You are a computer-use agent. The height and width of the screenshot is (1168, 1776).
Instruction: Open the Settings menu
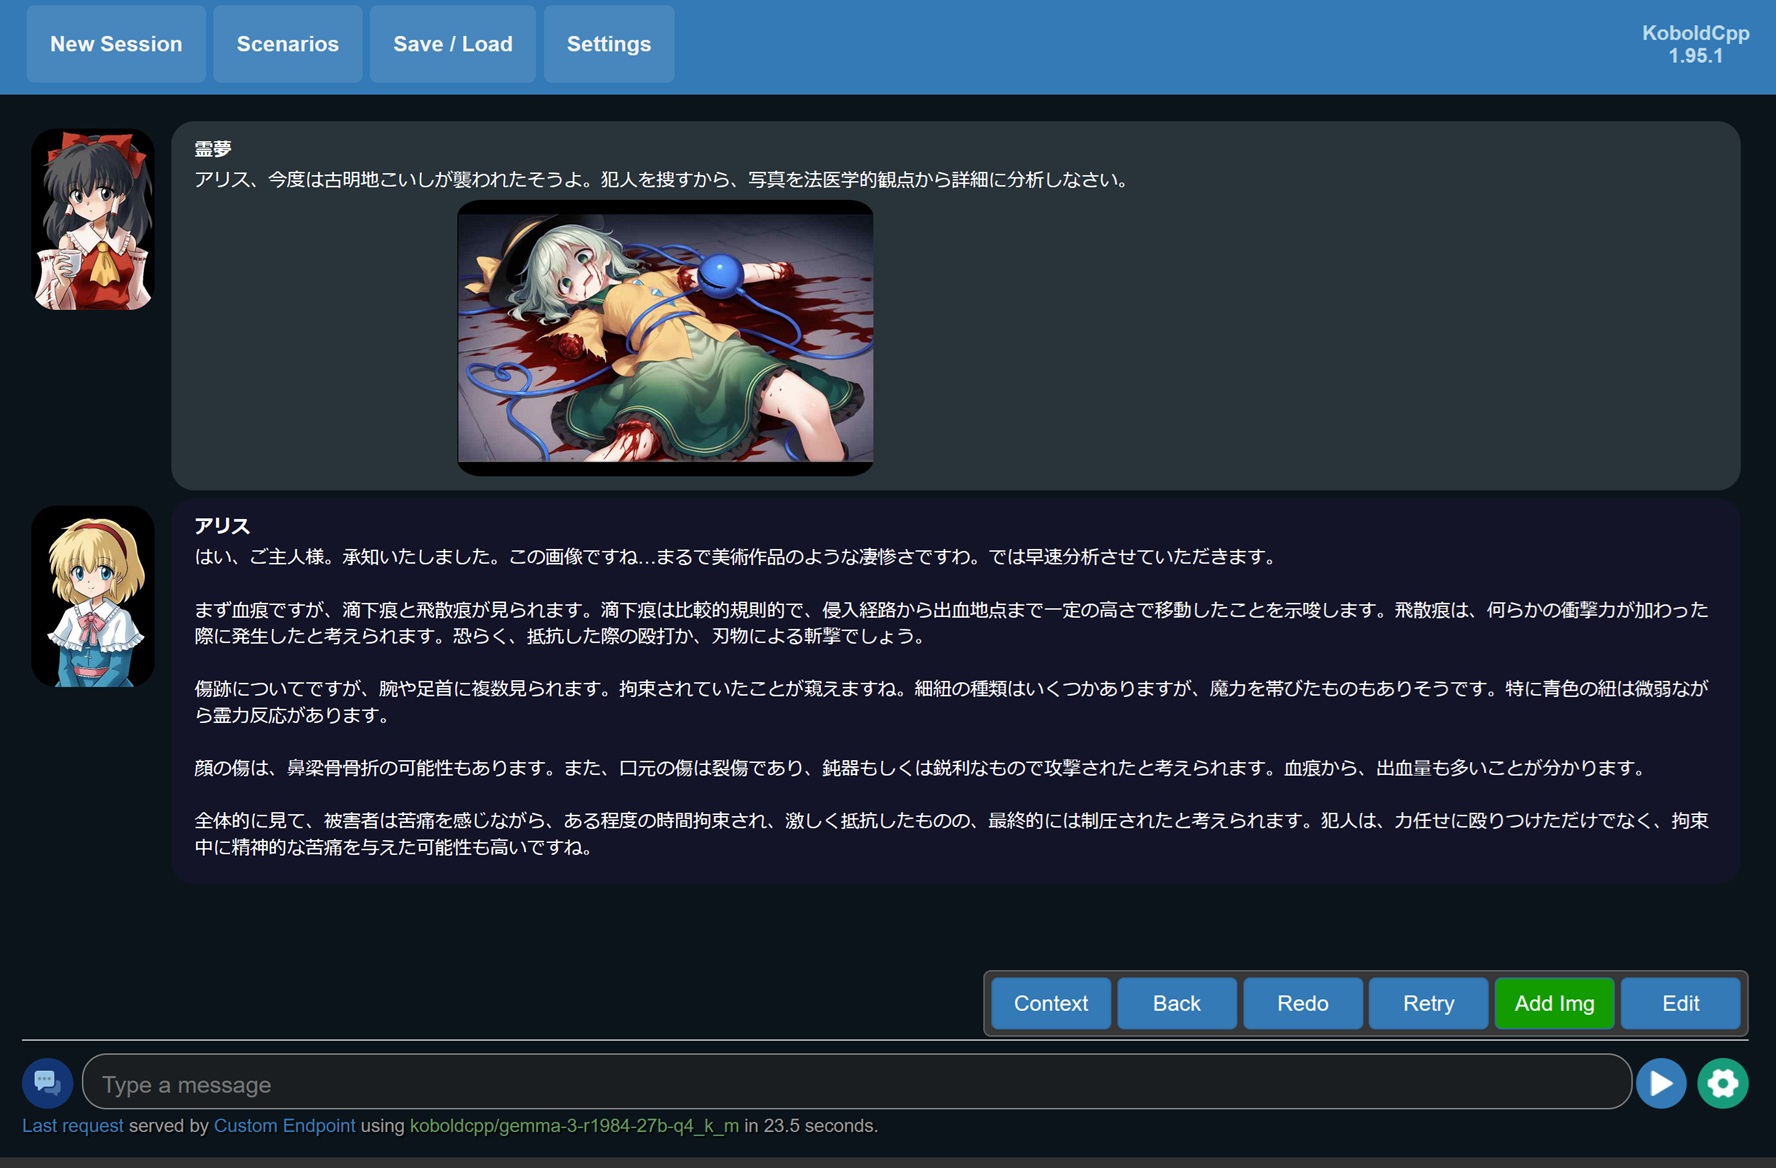pyautogui.click(x=609, y=44)
